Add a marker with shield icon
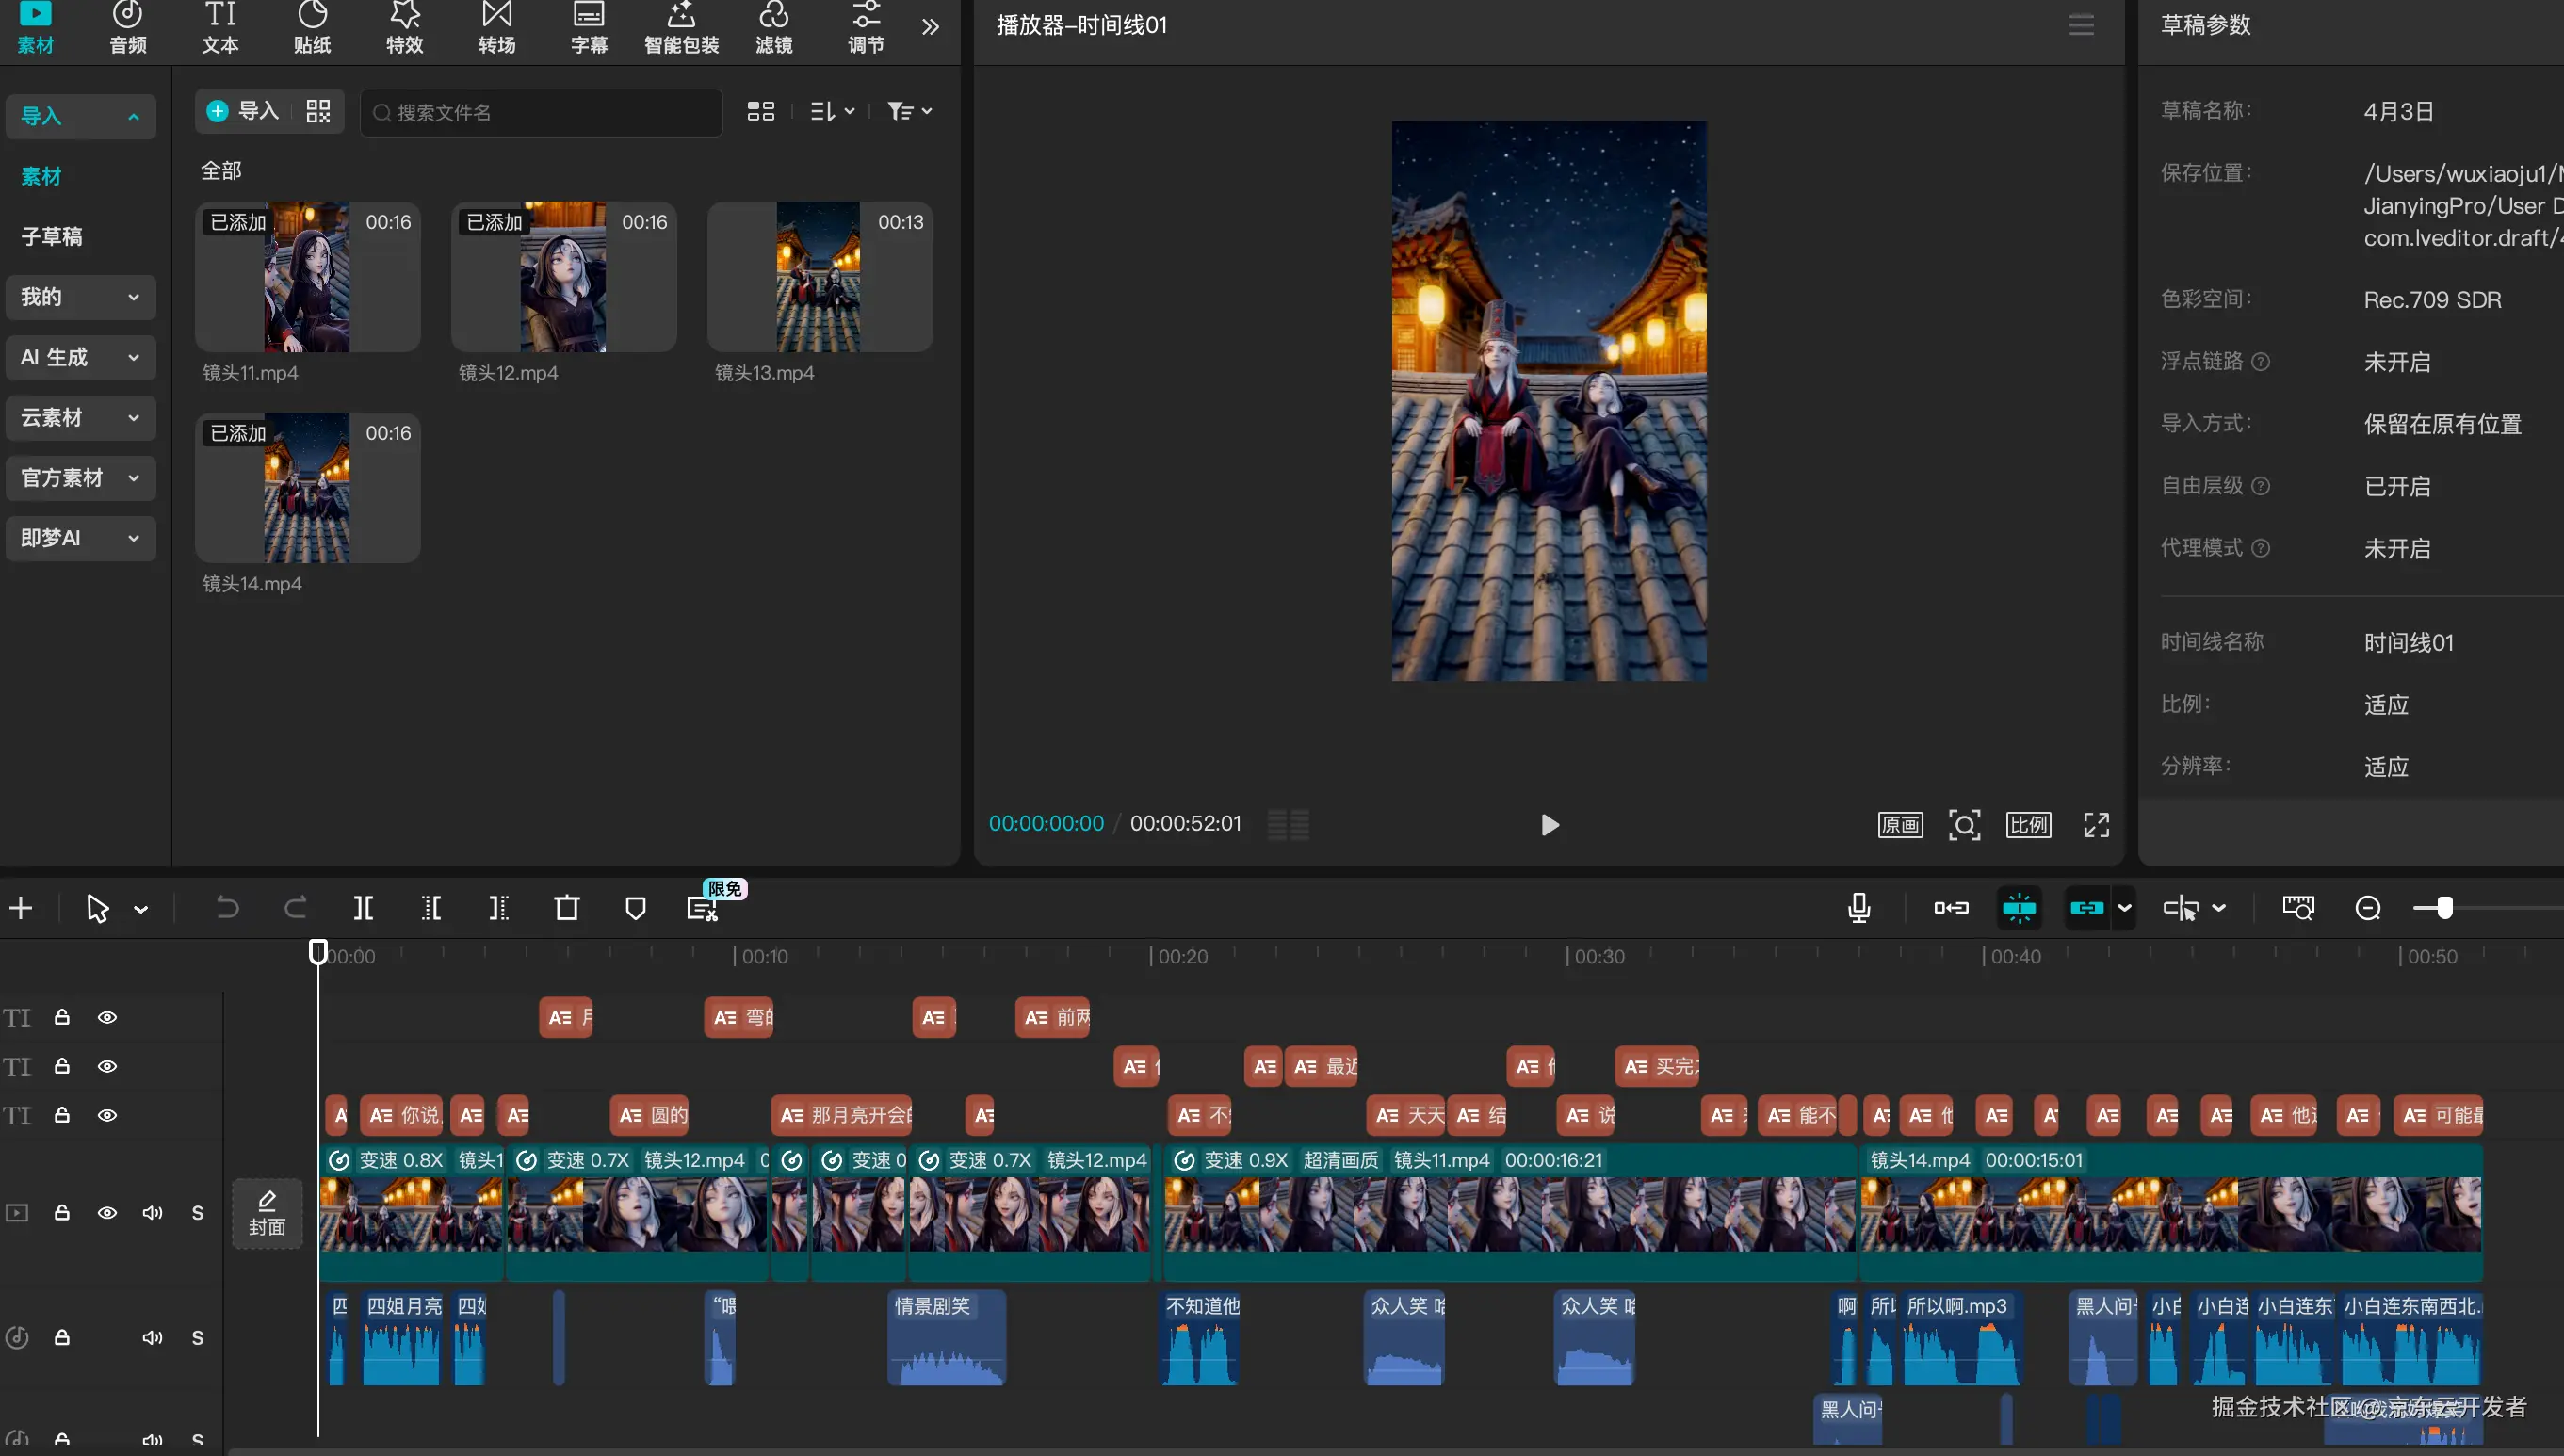The image size is (2564, 1456). click(635, 908)
